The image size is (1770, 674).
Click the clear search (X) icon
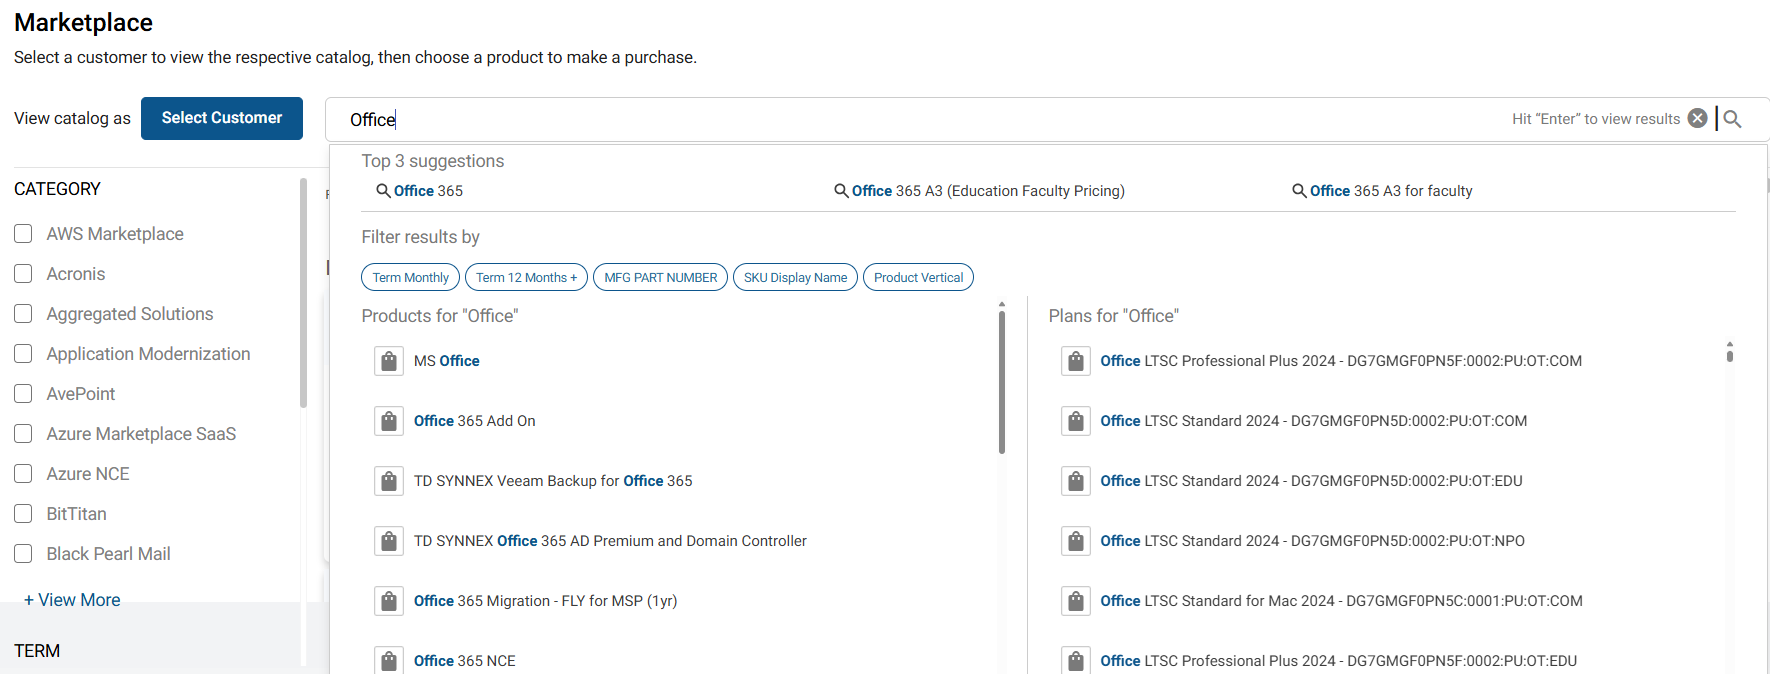coord(1697,118)
